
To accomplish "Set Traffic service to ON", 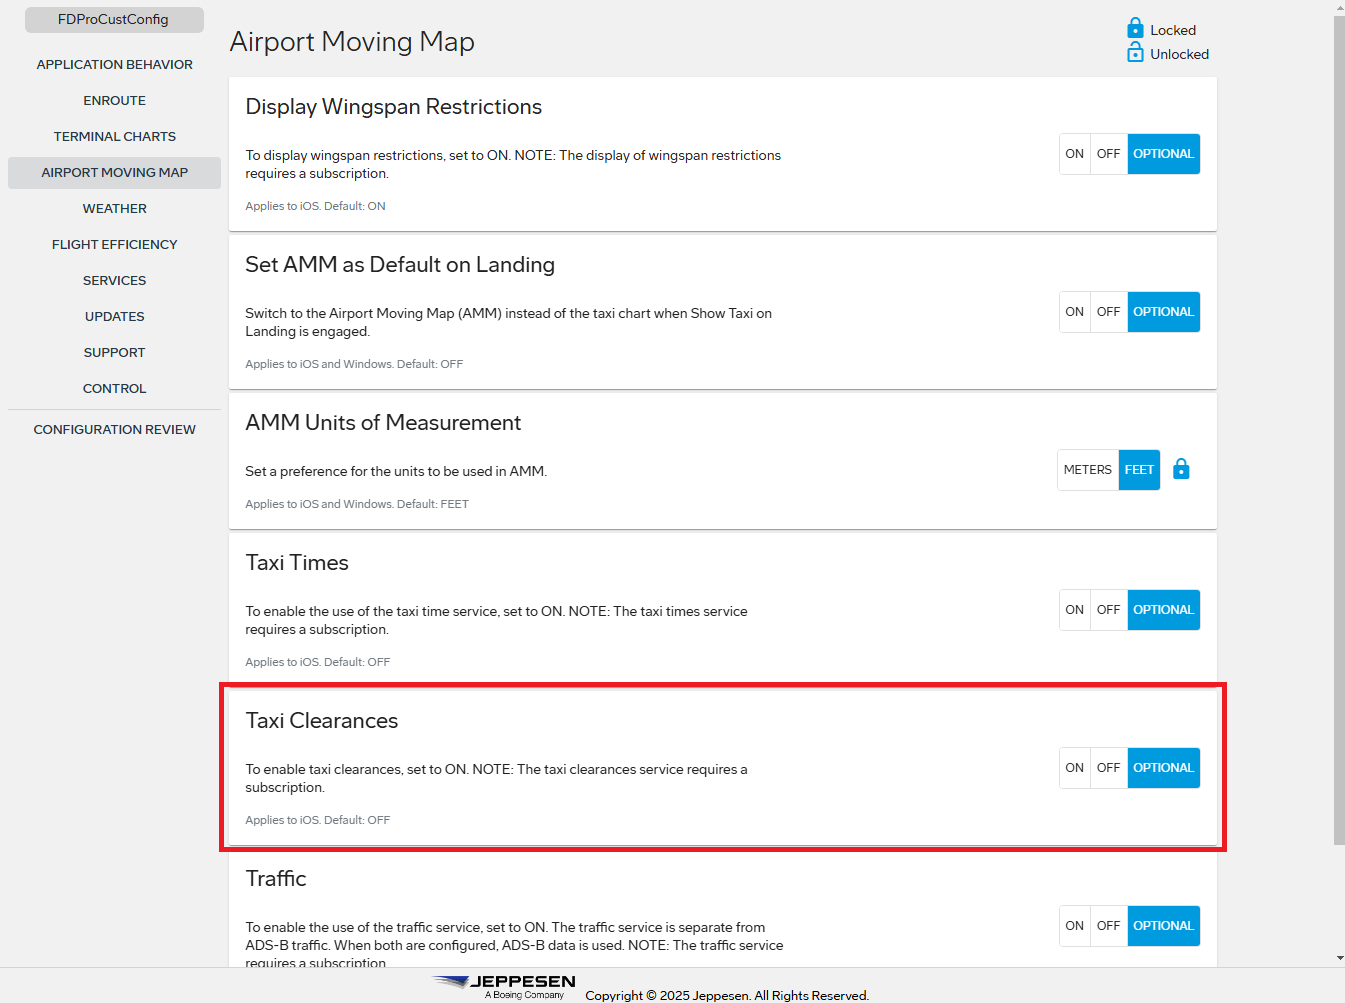I will 1074,926.
